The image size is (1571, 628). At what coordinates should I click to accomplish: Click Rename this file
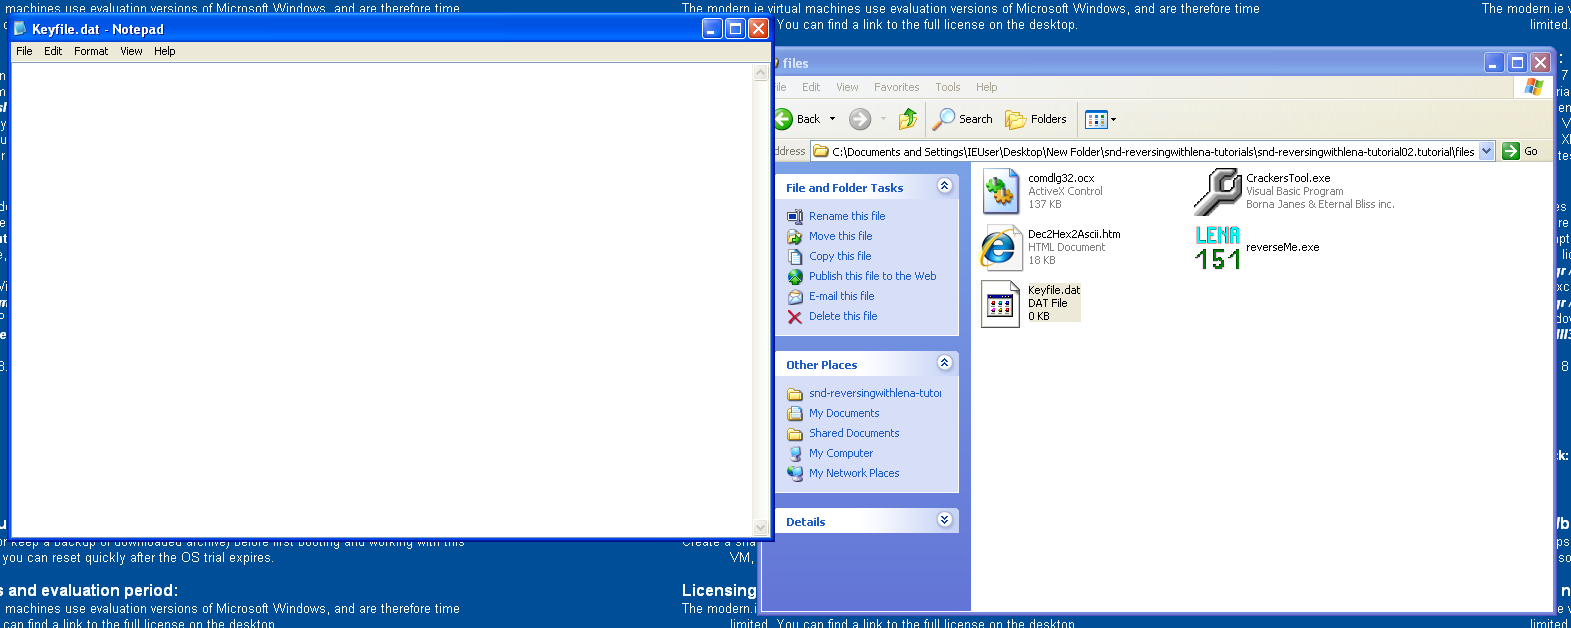pyautogui.click(x=847, y=216)
